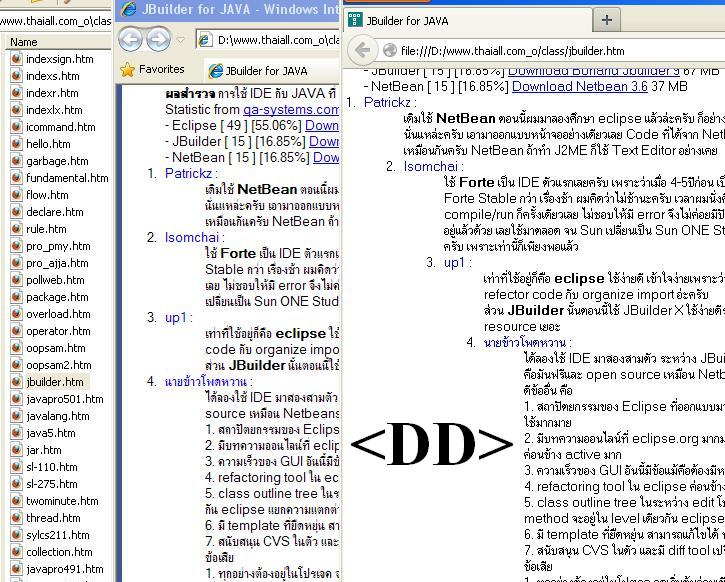
Task: Select the file indexlx.htm
Action: click(x=54, y=110)
